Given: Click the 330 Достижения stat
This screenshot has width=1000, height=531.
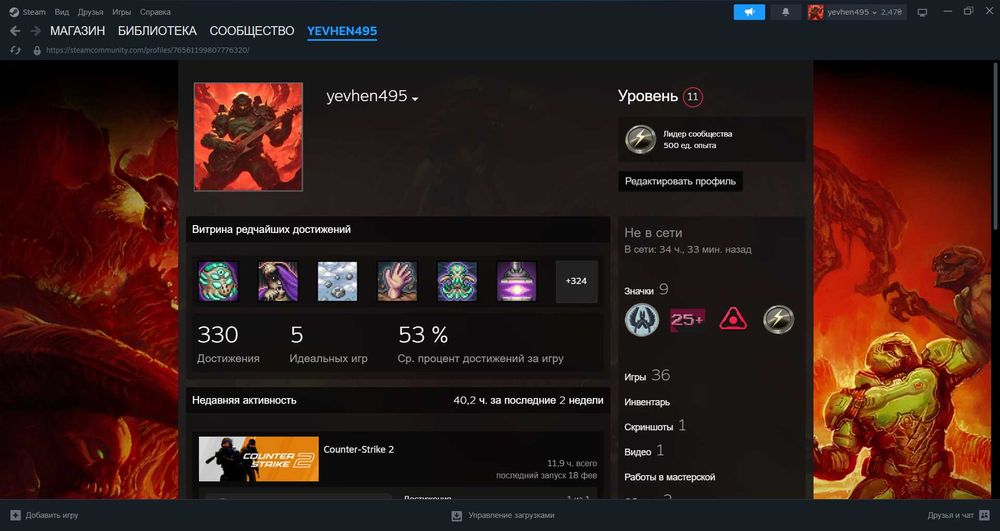Looking at the screenshot, I should pyautogui.click(x=228, y=344).
